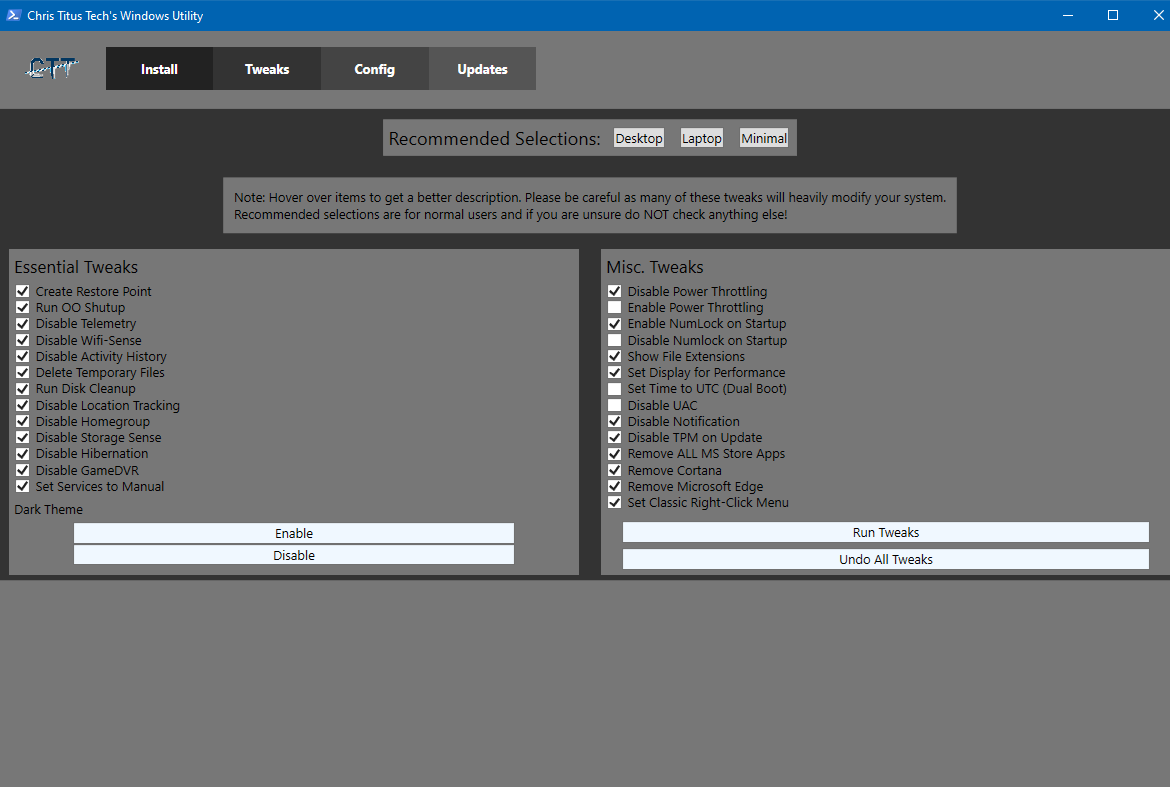Click Disable under Dark Theme
The width and height of the screenshot is (1170, 787).
click(x=294, y=555)
